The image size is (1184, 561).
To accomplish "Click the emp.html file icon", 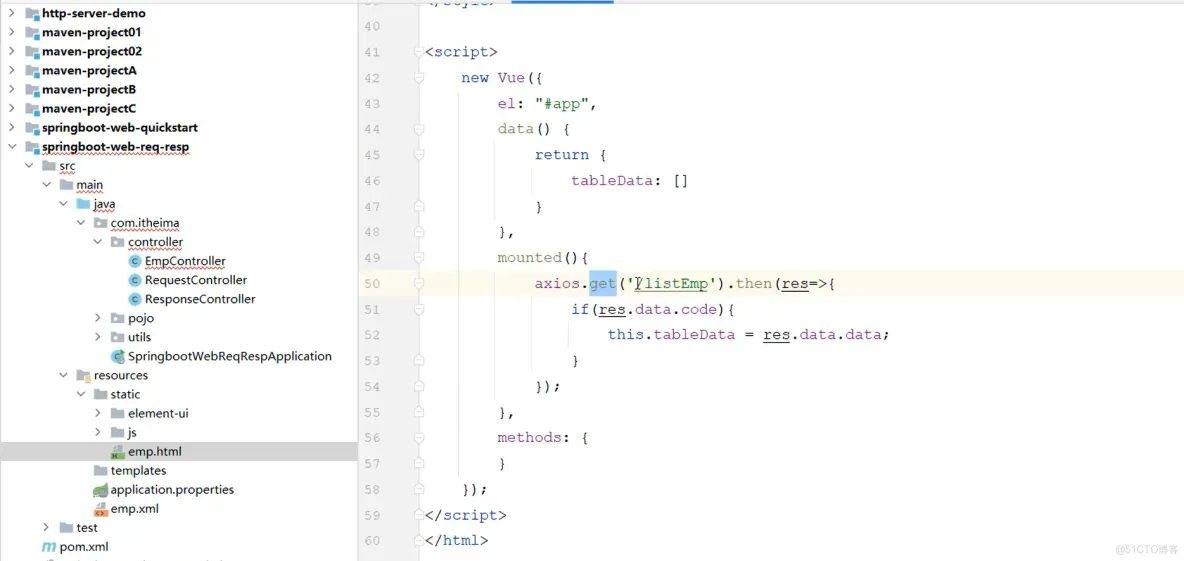I will 118,452.
